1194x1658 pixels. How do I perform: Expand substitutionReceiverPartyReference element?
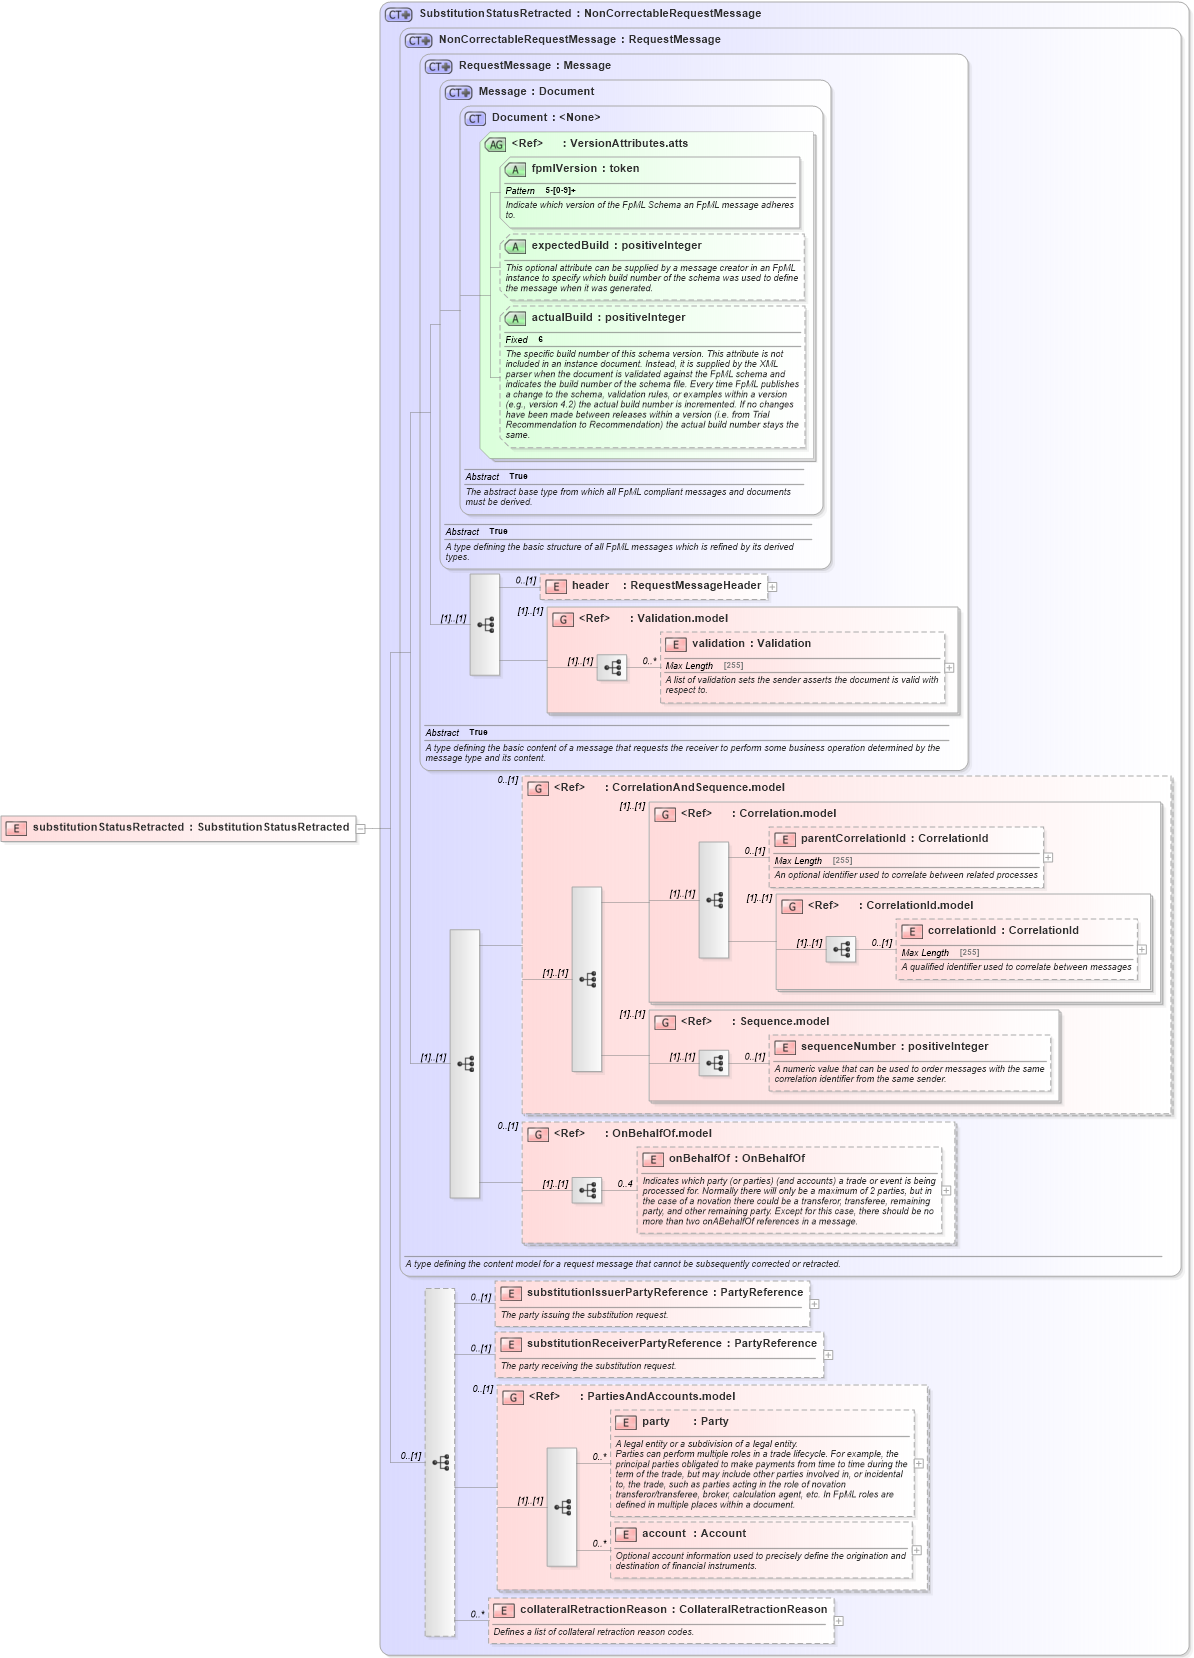pos(829,1355)
